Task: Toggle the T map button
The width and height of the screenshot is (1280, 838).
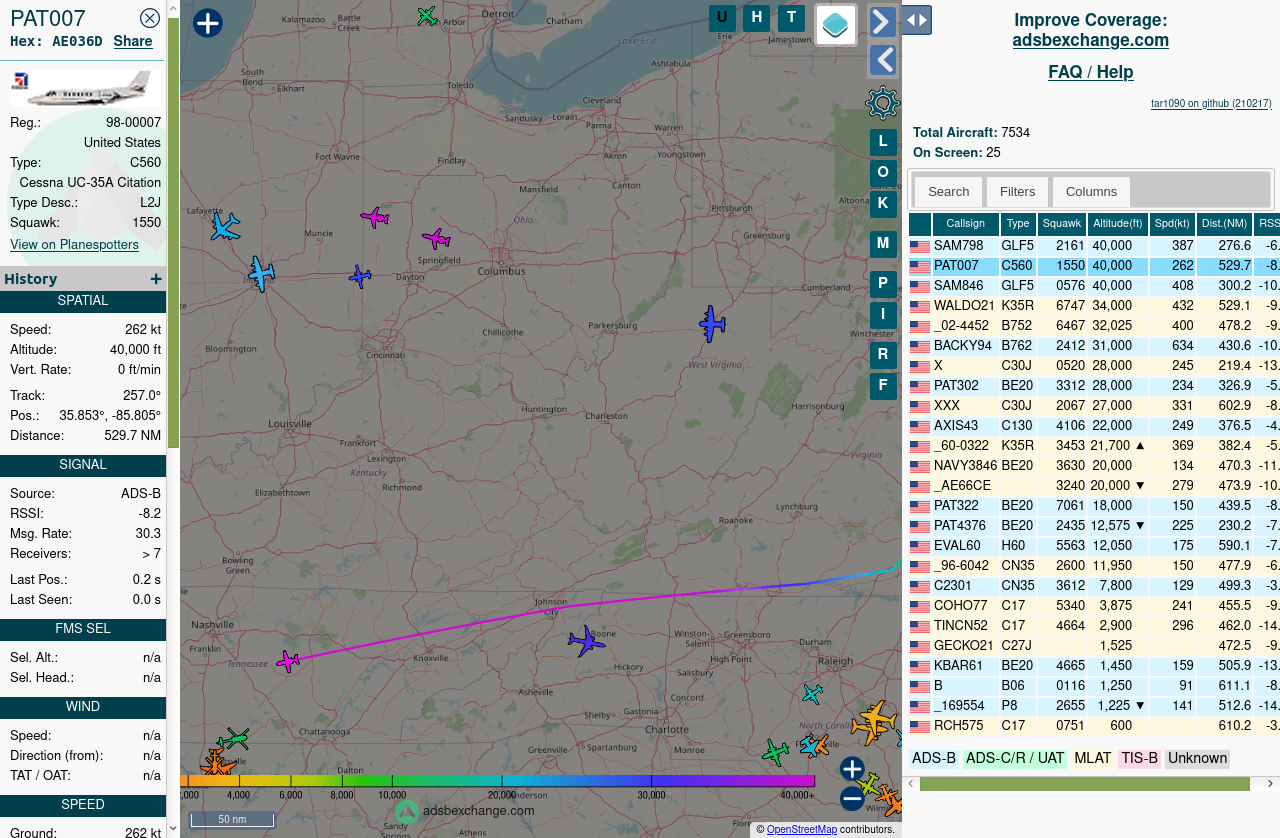Action: click(792, 18)
